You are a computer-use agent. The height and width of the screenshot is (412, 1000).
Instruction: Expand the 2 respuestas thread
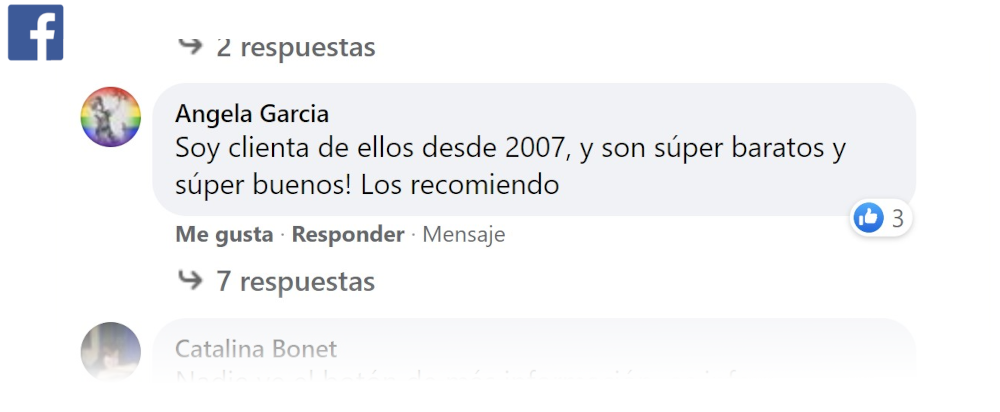click(295, 47)
